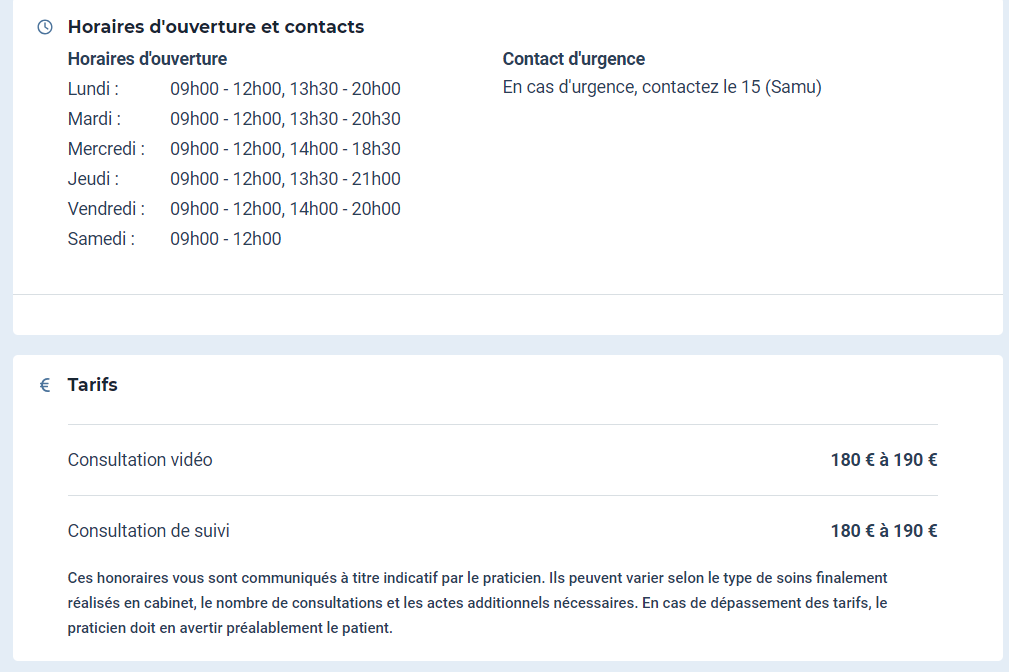The image size is (1009, 672).
Task: Click the Consultation de suivi price range
Action: pyautogui.click(x=884, y=531)
